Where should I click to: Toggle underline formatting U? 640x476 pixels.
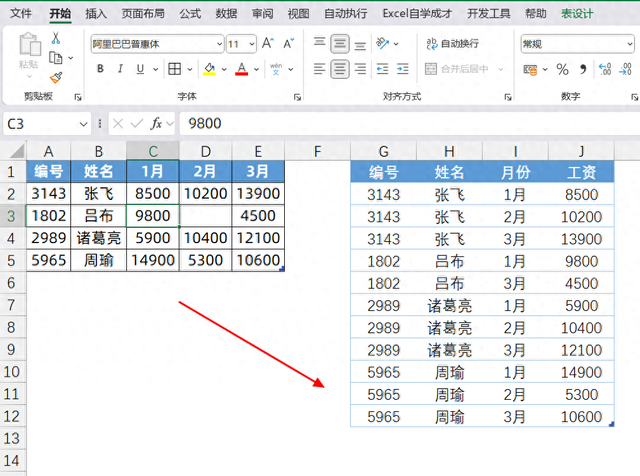pyautogui.click(x=140, y=69)
